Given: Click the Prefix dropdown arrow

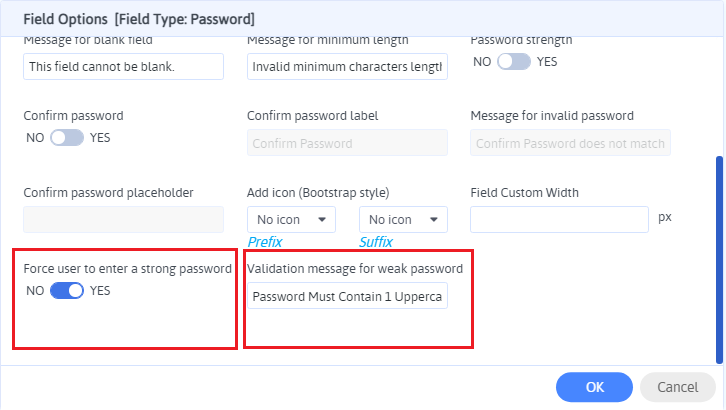Looking at the screenshot, I should pos(322,220).
